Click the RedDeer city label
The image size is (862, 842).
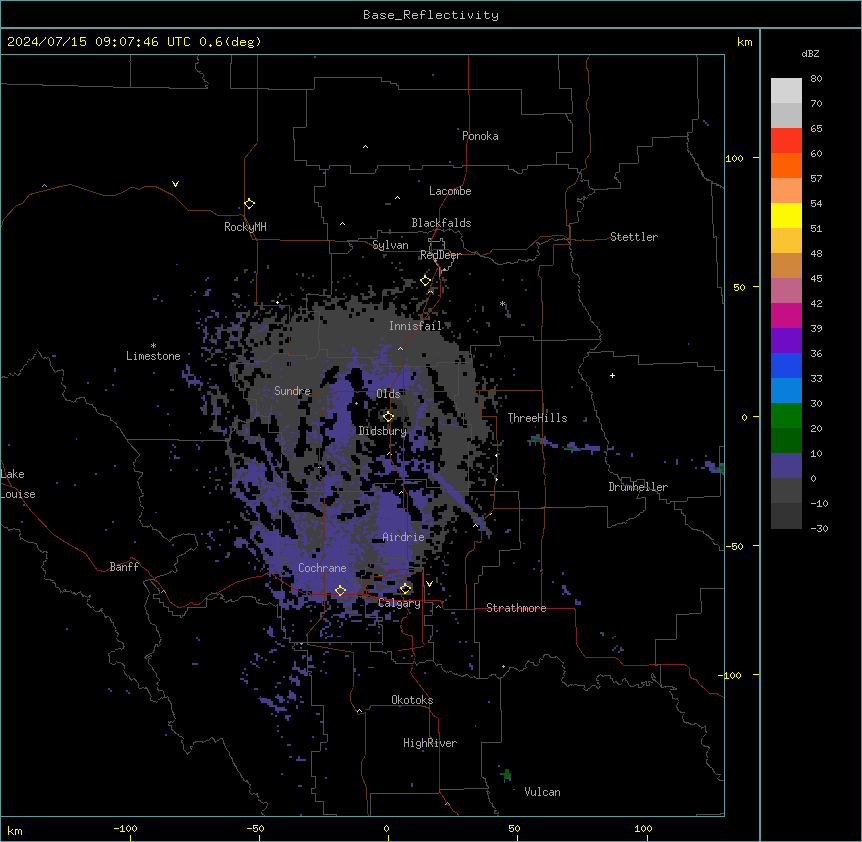[440, 255]
